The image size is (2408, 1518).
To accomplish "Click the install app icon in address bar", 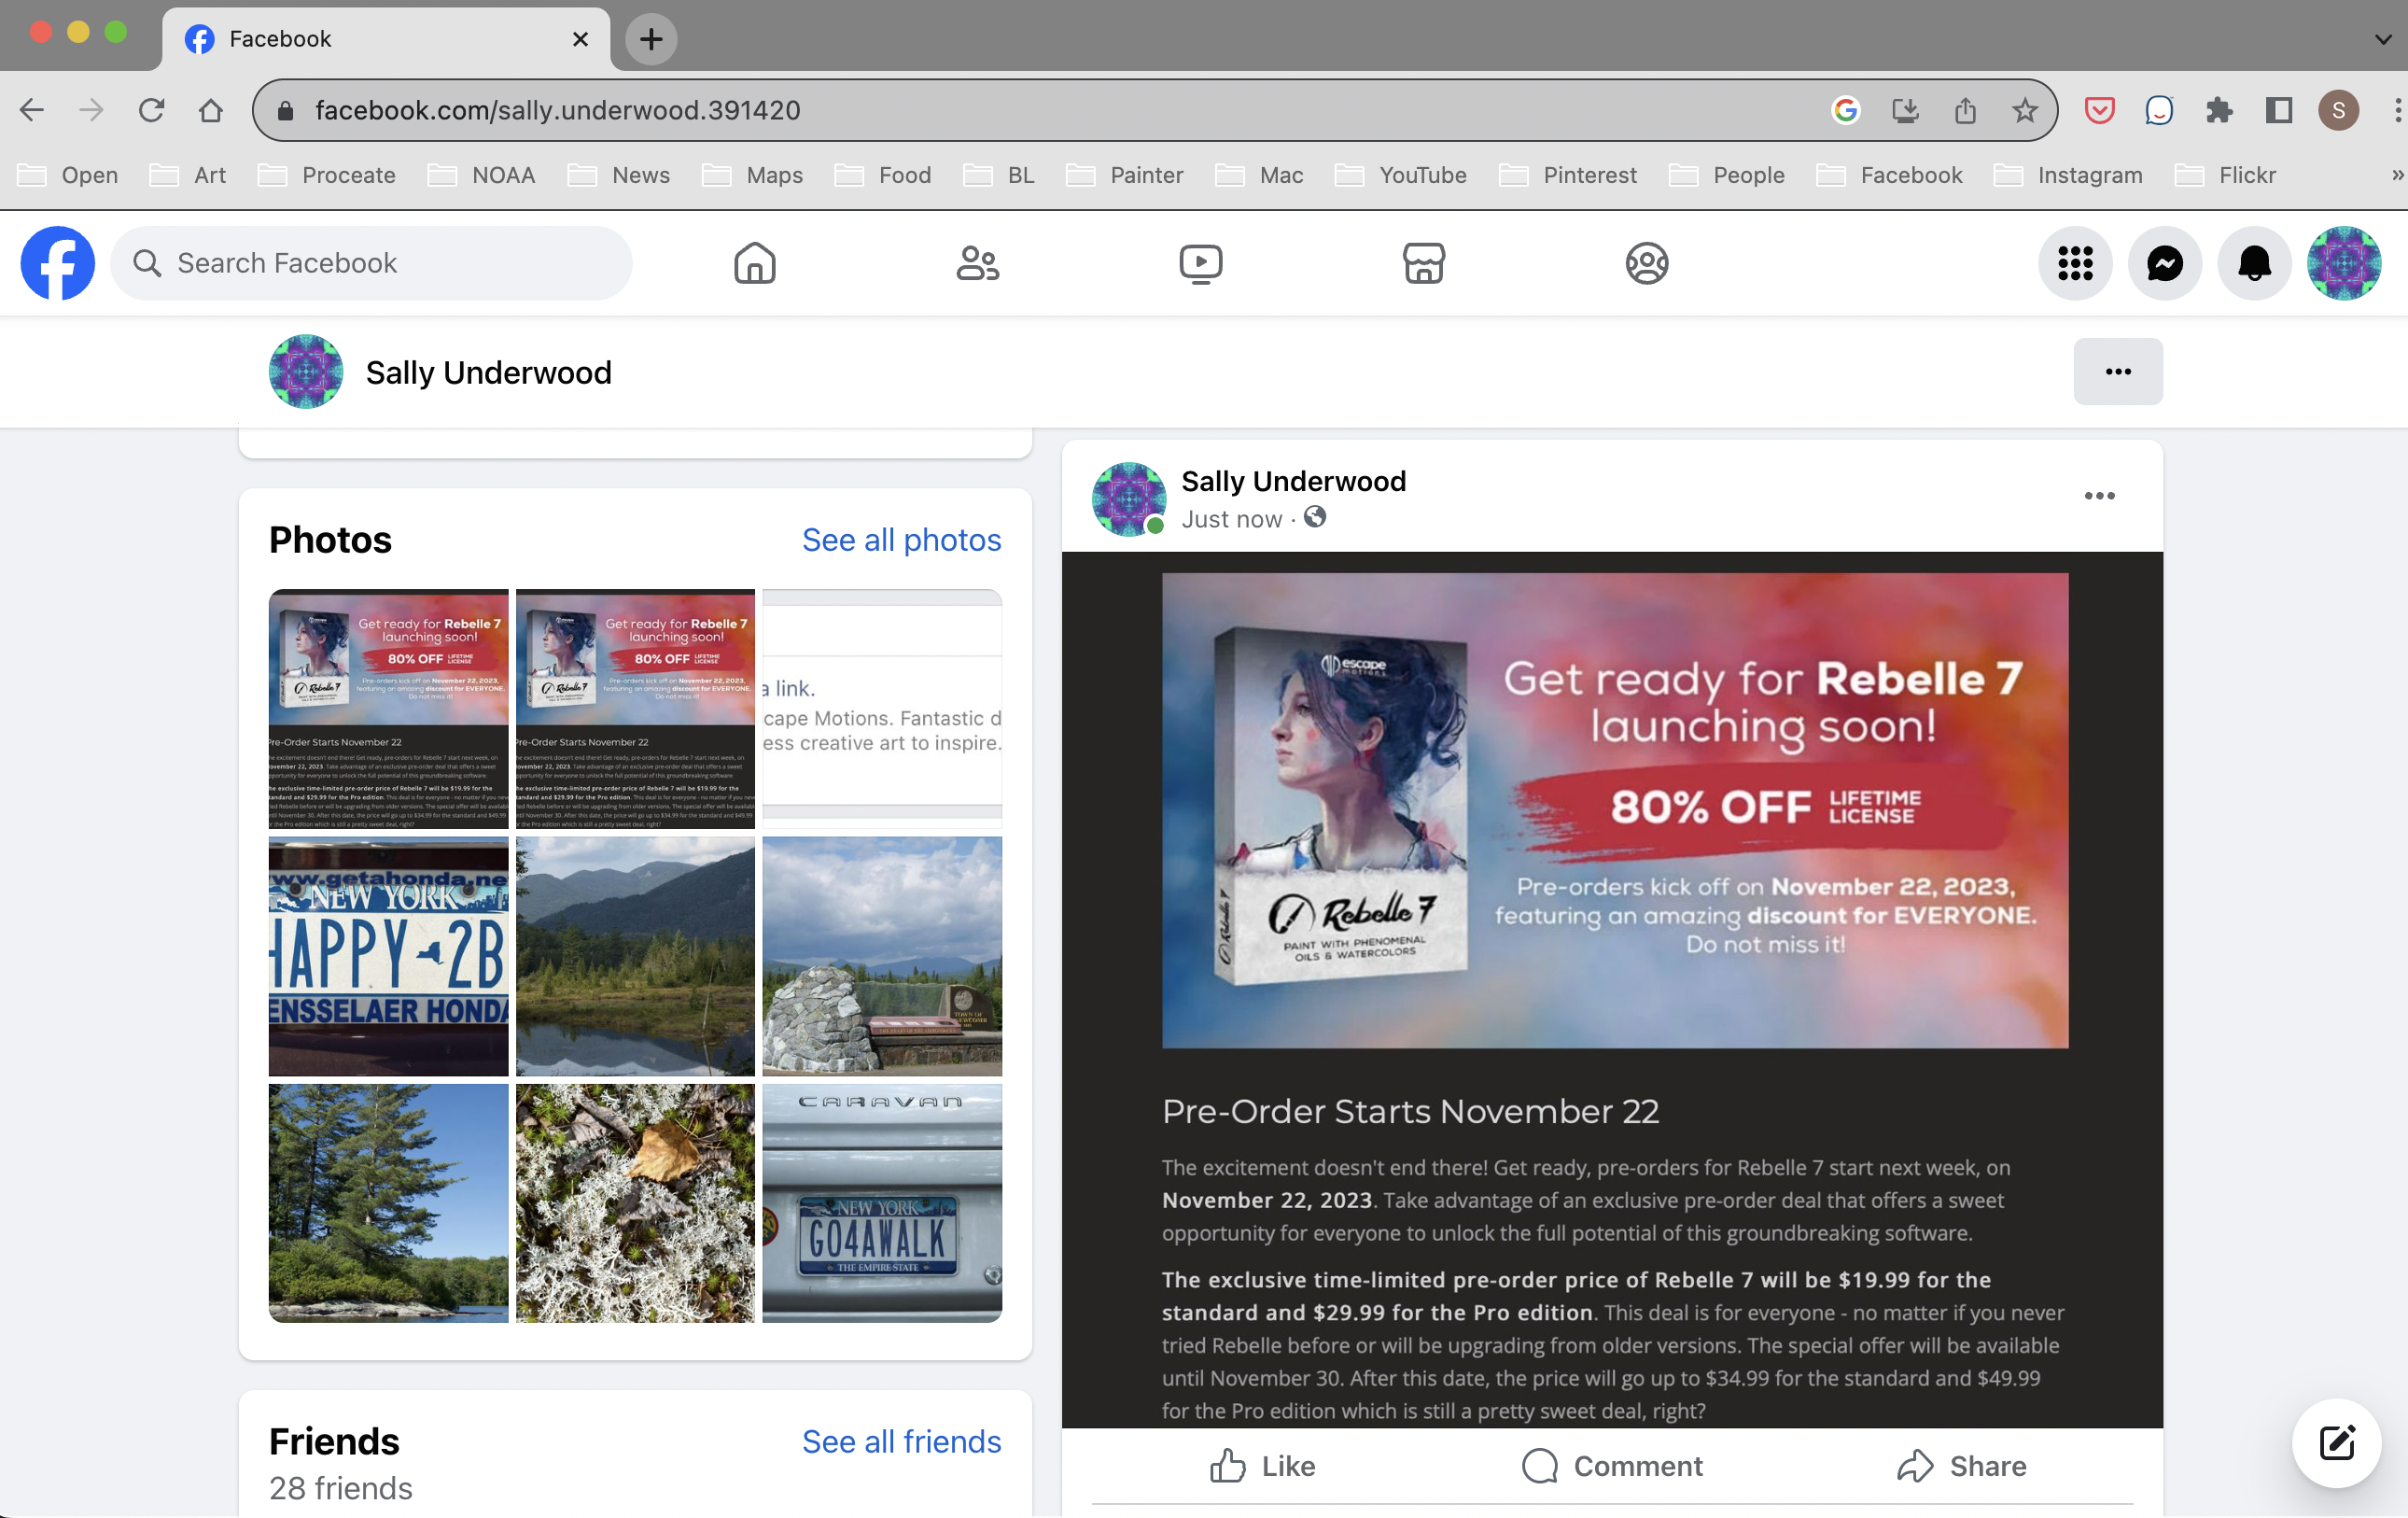I will 1905,110.
